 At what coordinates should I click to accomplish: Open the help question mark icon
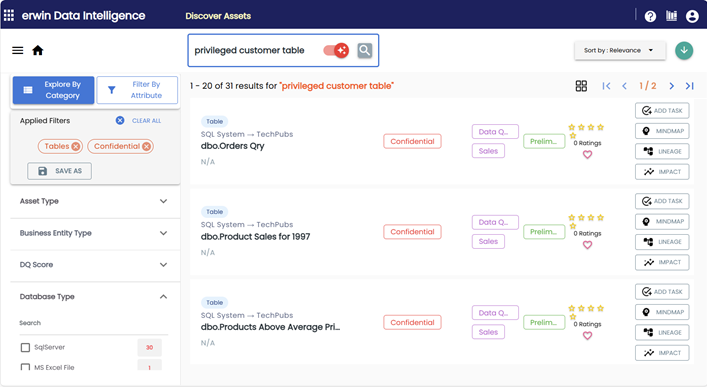coord(650,16)
